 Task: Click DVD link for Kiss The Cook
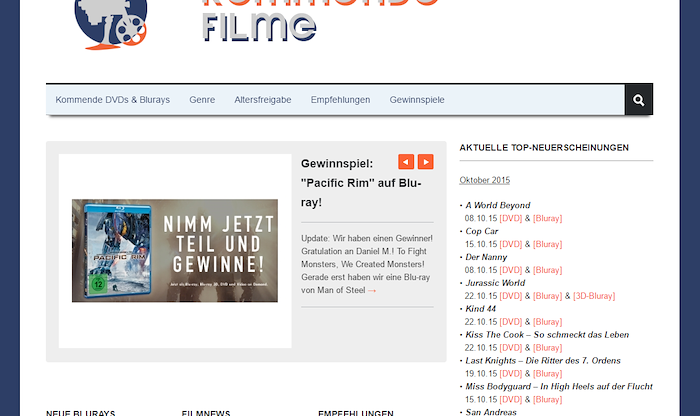point(511,348)
